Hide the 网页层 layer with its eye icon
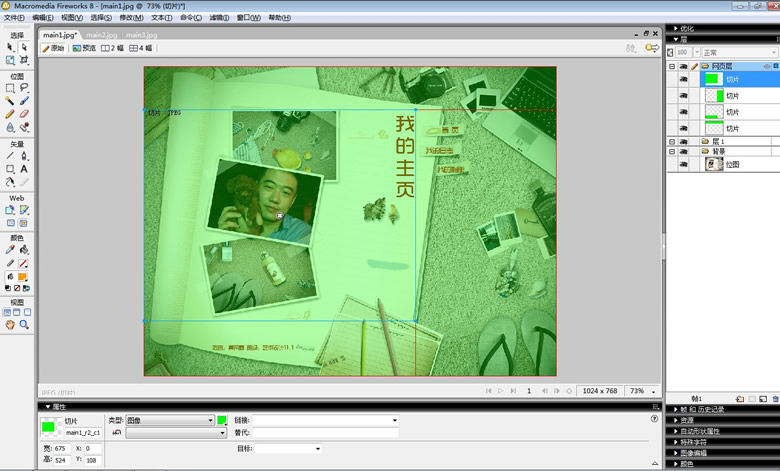Image resolution: width=780 pixels, height=471 pixels. (683, 66)
